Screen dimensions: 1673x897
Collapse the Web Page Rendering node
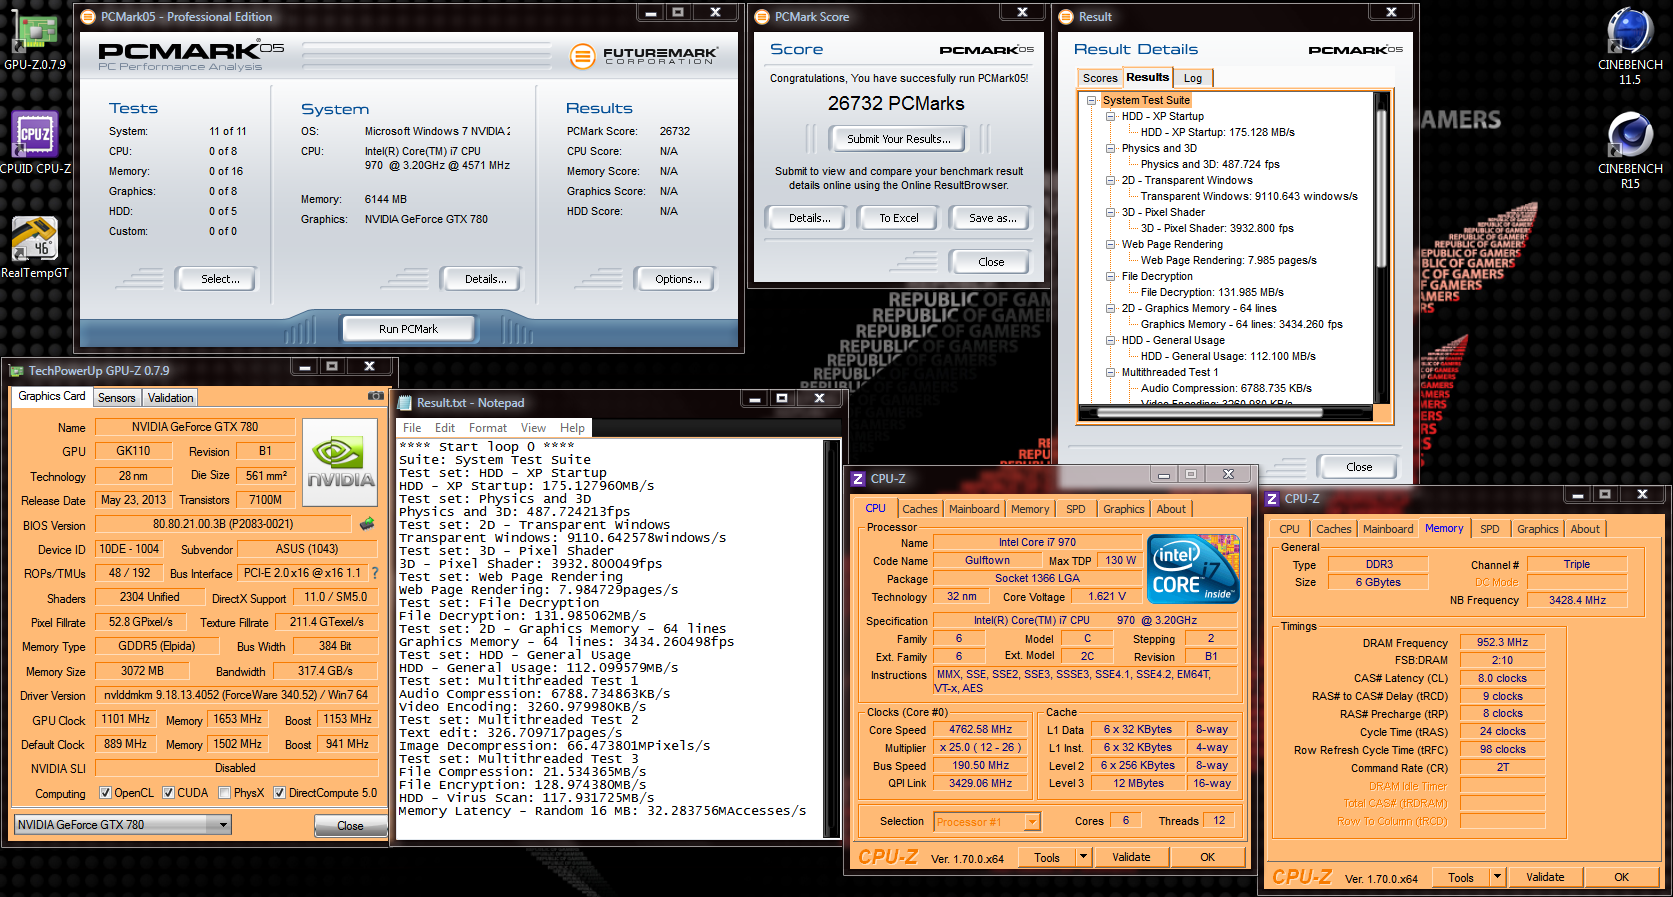coord(1110,244)
